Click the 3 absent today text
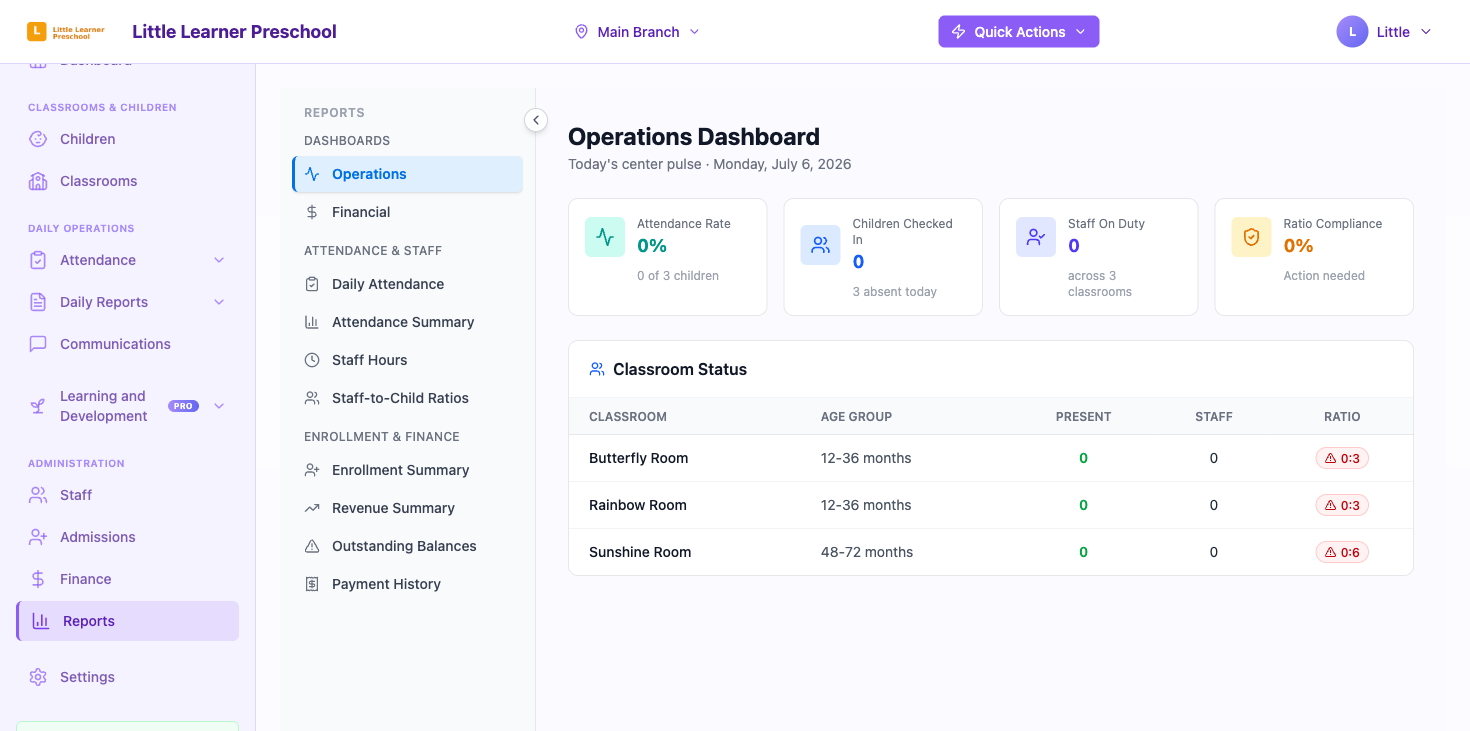1470x731 pixels. click(894, 292)
